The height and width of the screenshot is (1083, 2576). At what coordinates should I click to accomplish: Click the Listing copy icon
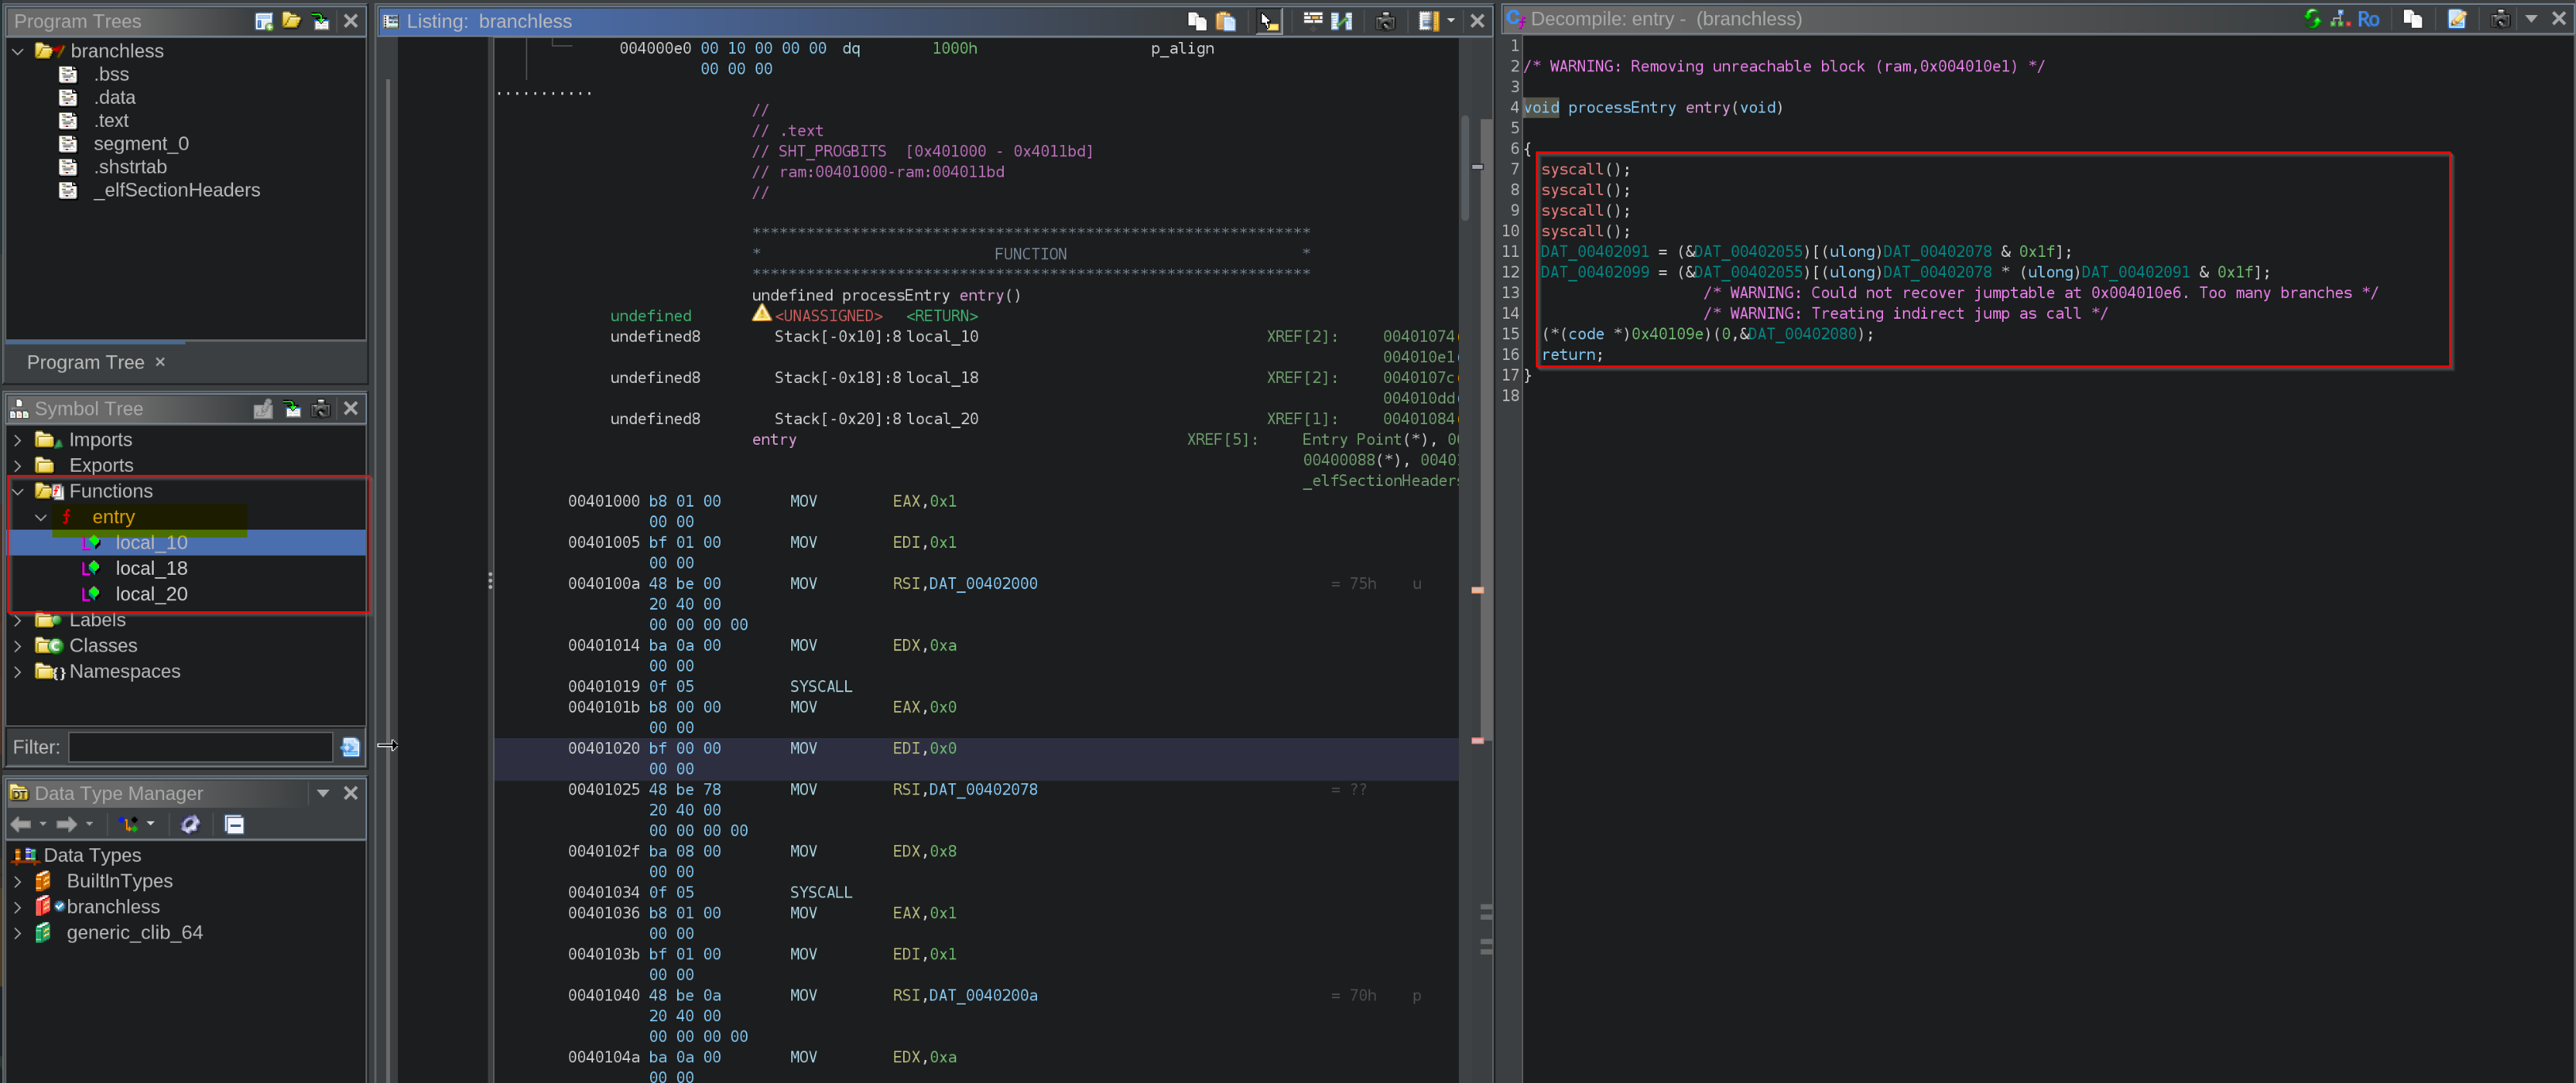(x=1197, y=21)
